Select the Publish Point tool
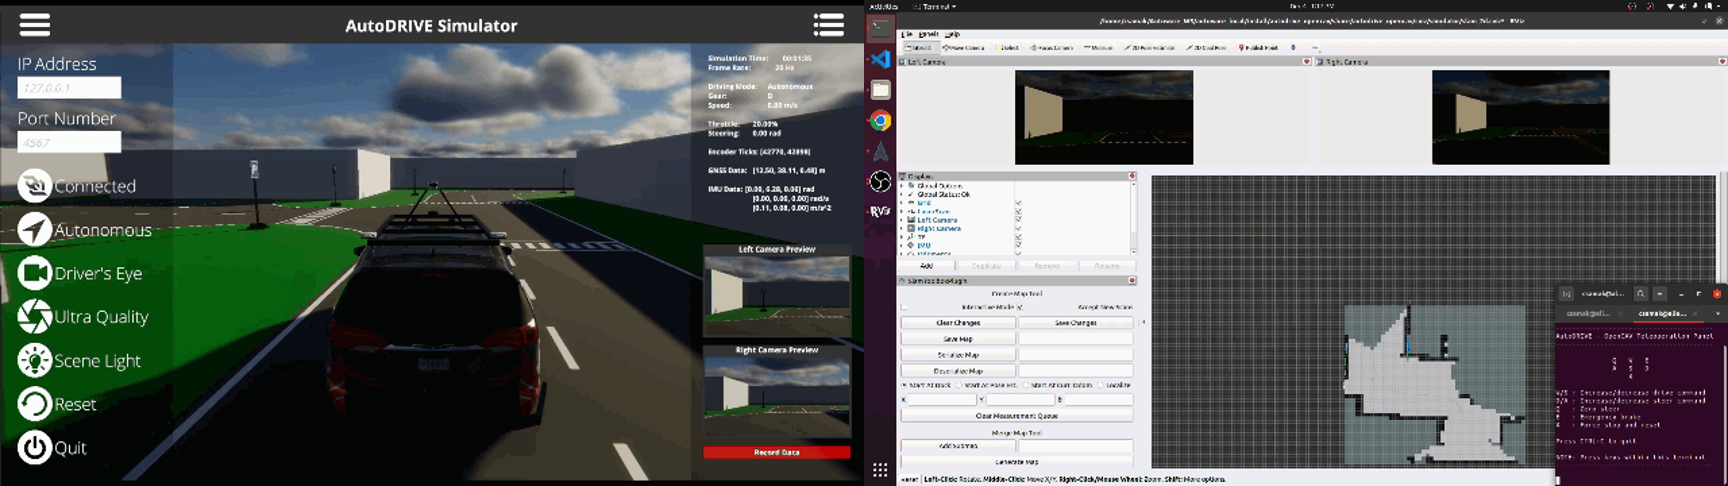This screenshot has height=486, width=1728. [1258, 48]
